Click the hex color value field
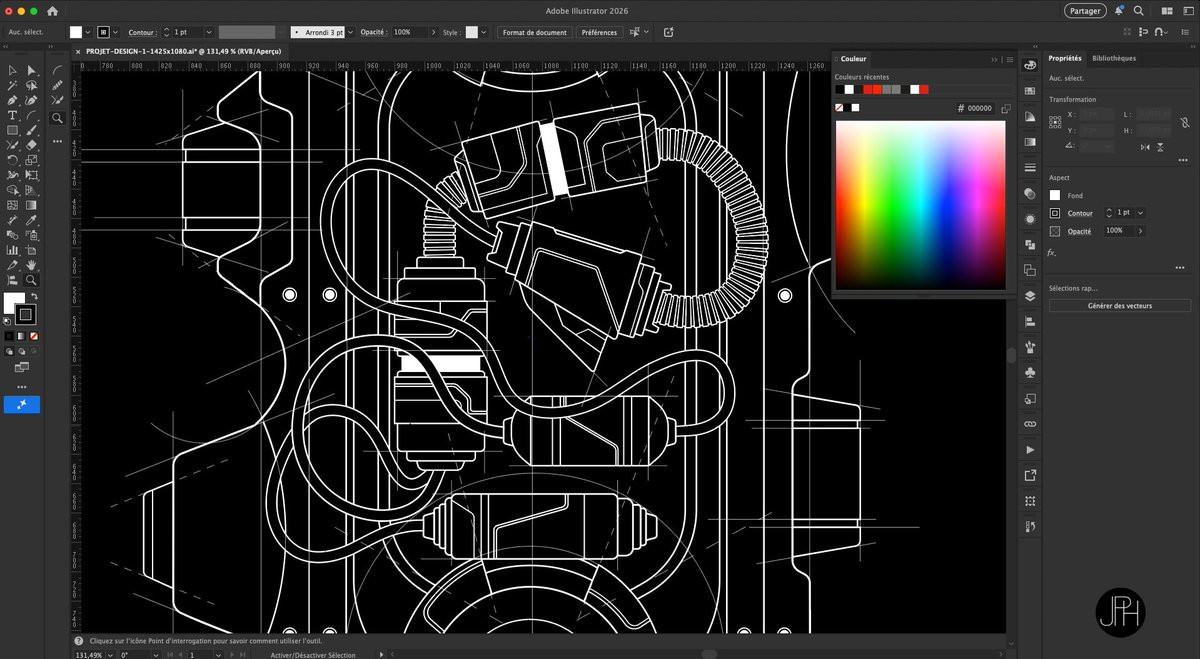 click(x=979, y=108)
